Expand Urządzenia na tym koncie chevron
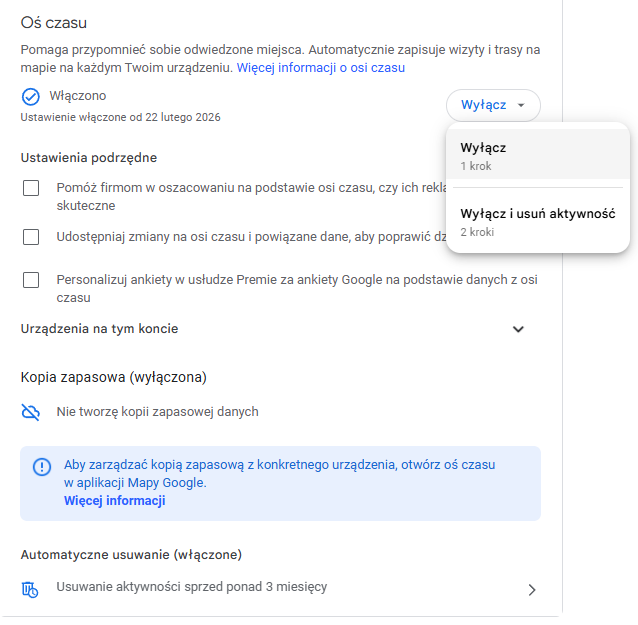 518,329
